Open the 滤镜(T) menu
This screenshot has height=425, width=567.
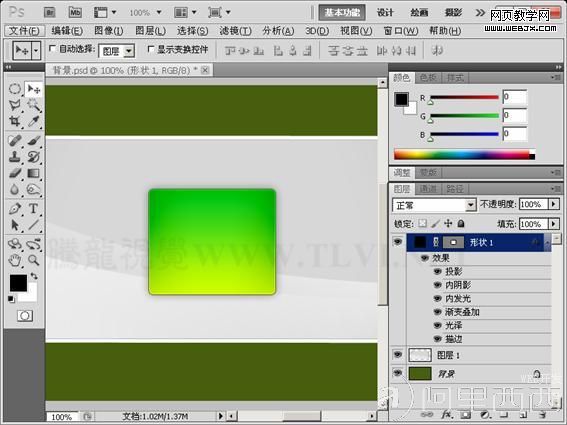click(x=235, y=31)
